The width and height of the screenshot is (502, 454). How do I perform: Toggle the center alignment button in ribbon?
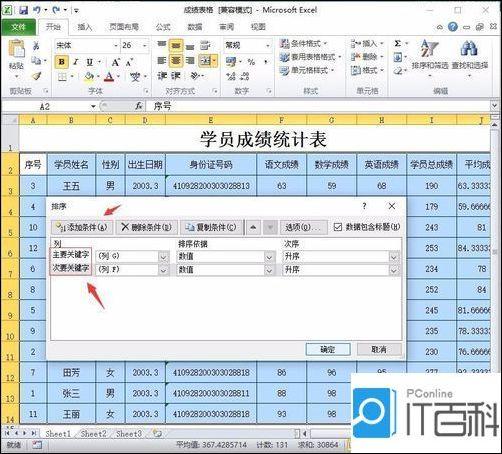[x=176, y=61]
